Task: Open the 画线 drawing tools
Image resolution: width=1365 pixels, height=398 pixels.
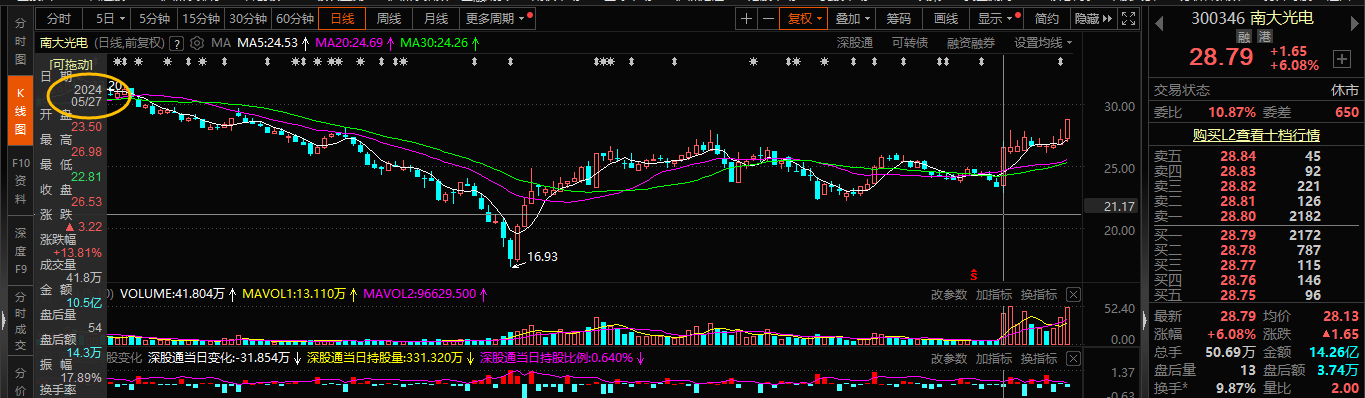Action: click(x=945, y=18)
